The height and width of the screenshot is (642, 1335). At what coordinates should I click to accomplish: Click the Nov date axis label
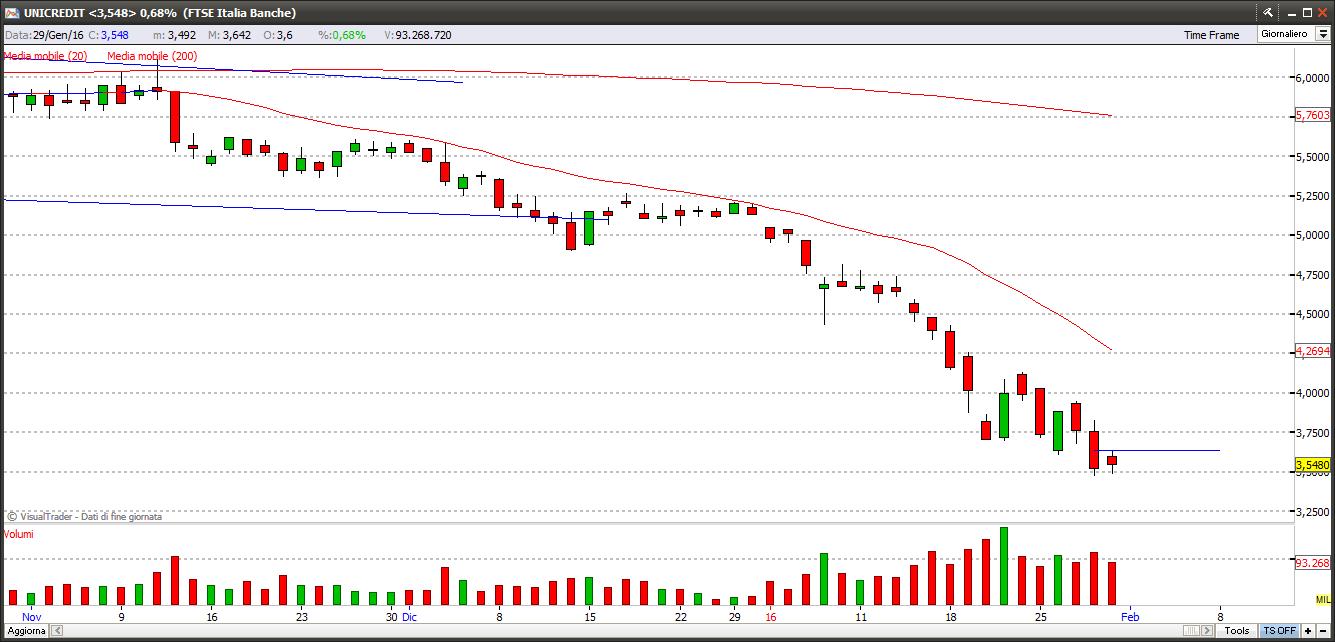[32, 617]
